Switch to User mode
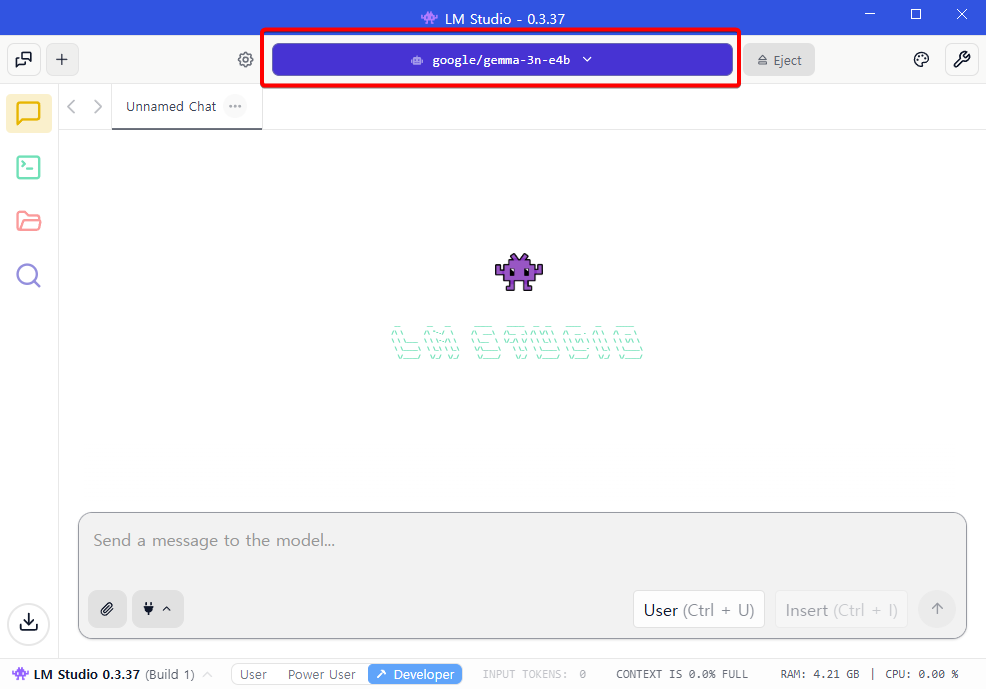Viewport: 986px width, 689px height. point(253,674)
